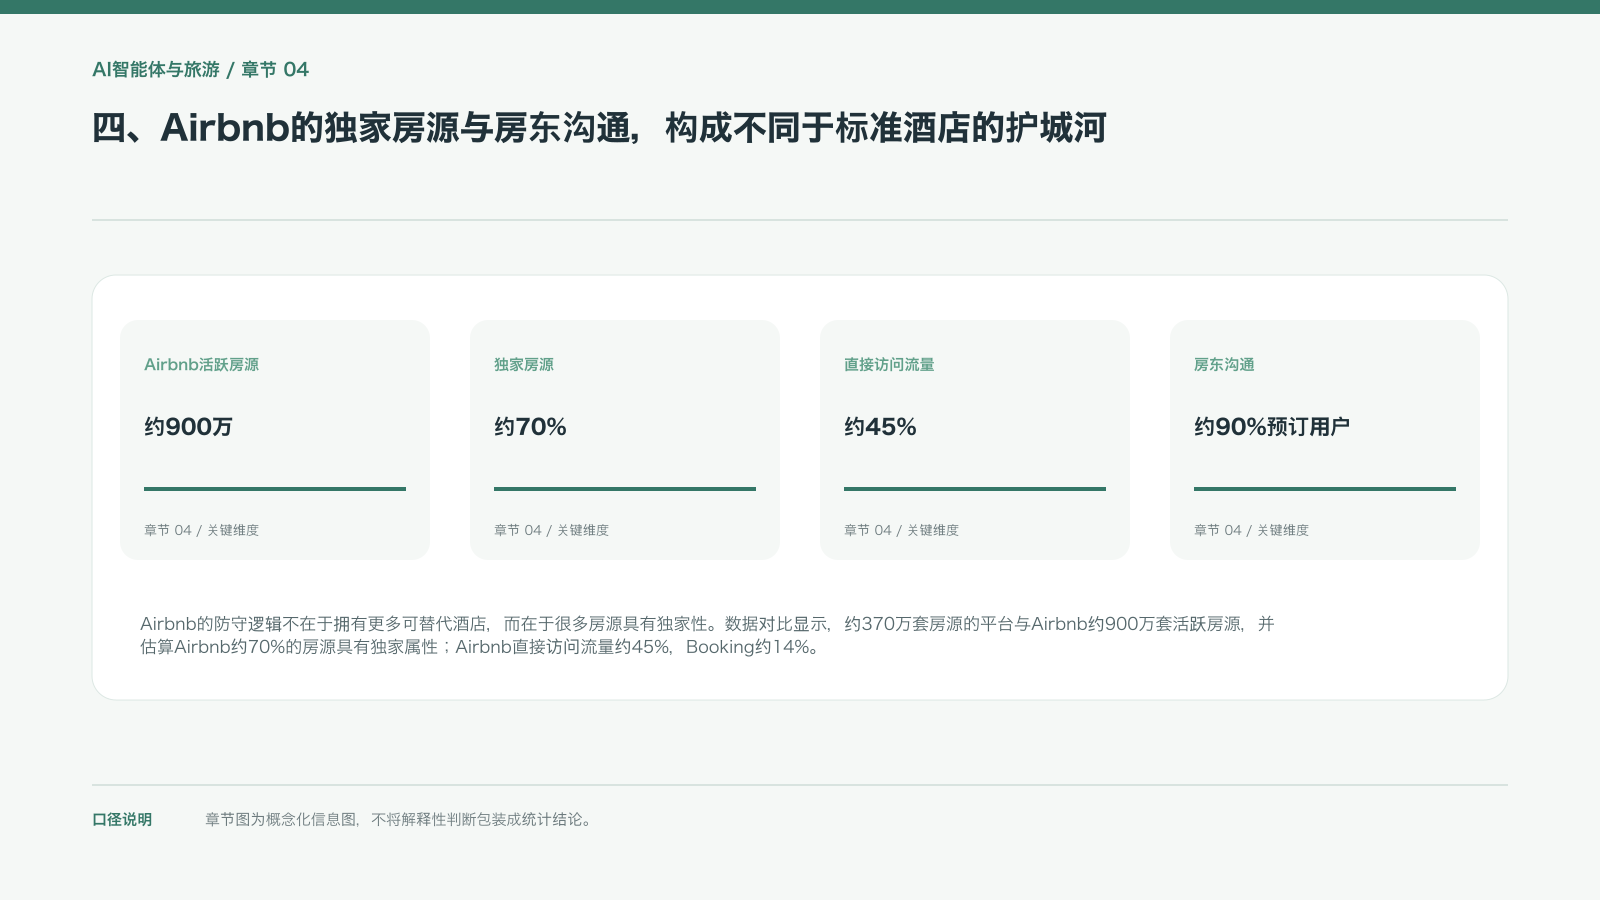
Task: Click the '房东沟通' card label
Action: pos(1224,365)
